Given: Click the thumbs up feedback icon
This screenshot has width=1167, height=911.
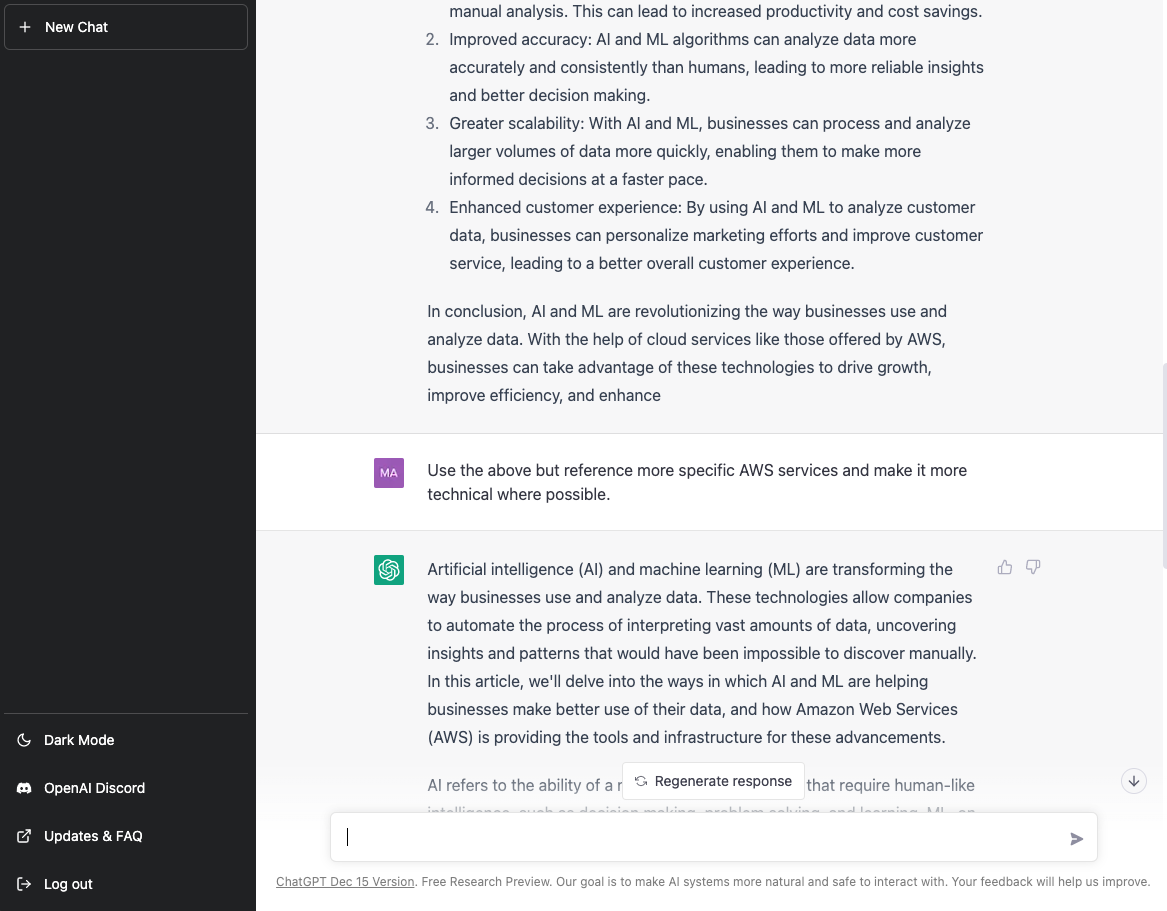Looking at the screenshot, I should pyautogui.click(x=1005, y=568).
